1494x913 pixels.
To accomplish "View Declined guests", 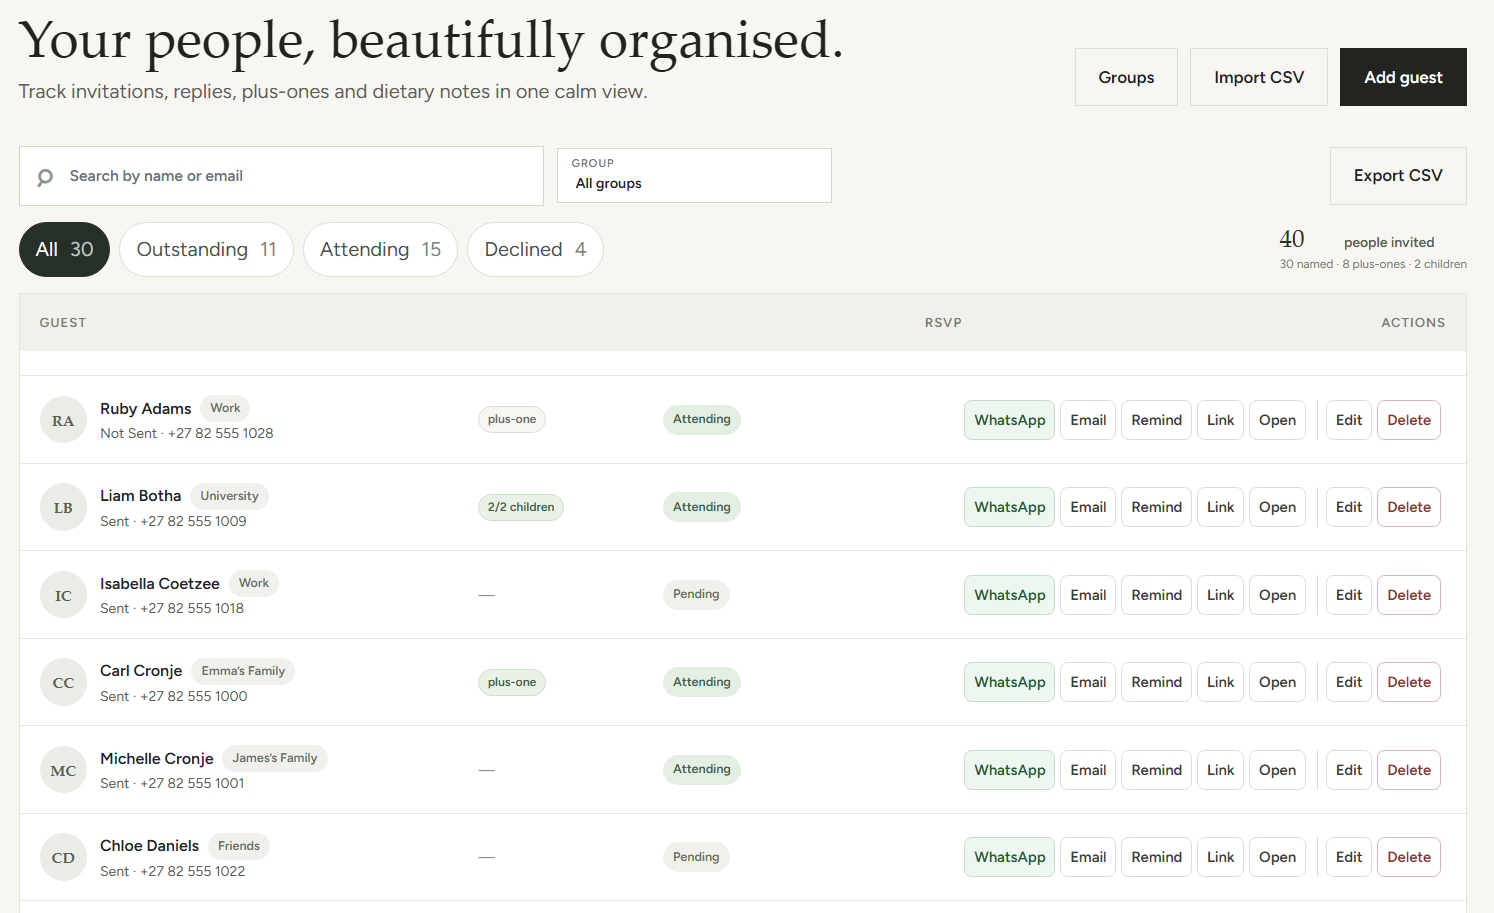I will 535,249.
